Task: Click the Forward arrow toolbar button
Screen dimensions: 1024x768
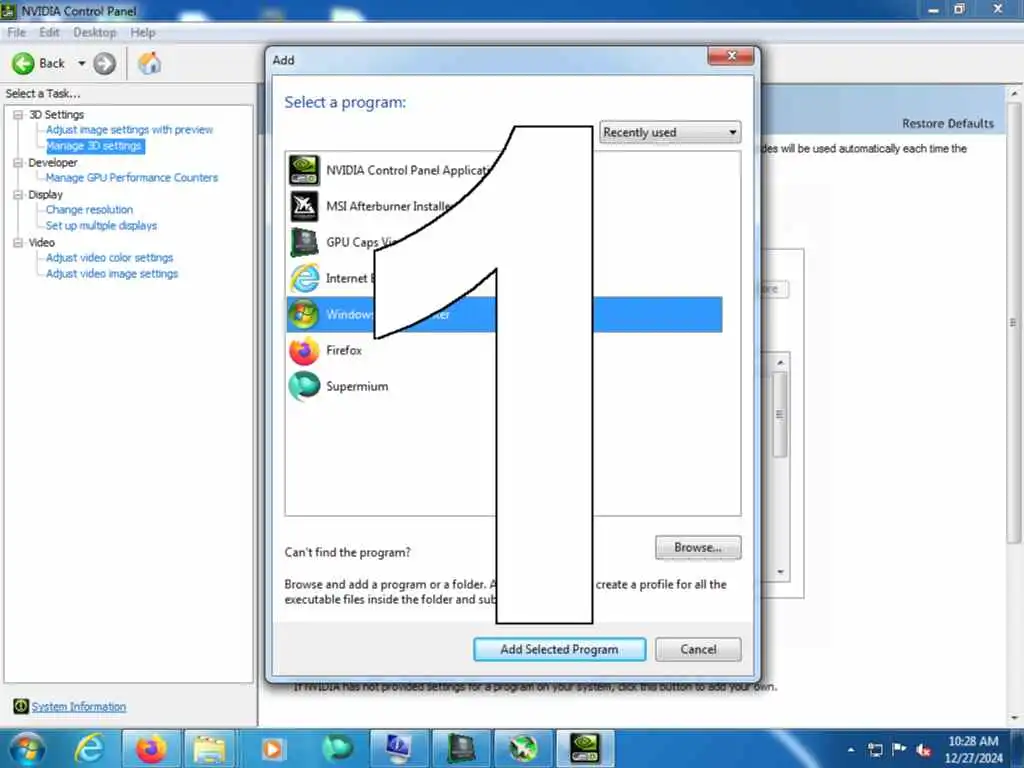Action: pyautogui.click(x=104, y=63)
